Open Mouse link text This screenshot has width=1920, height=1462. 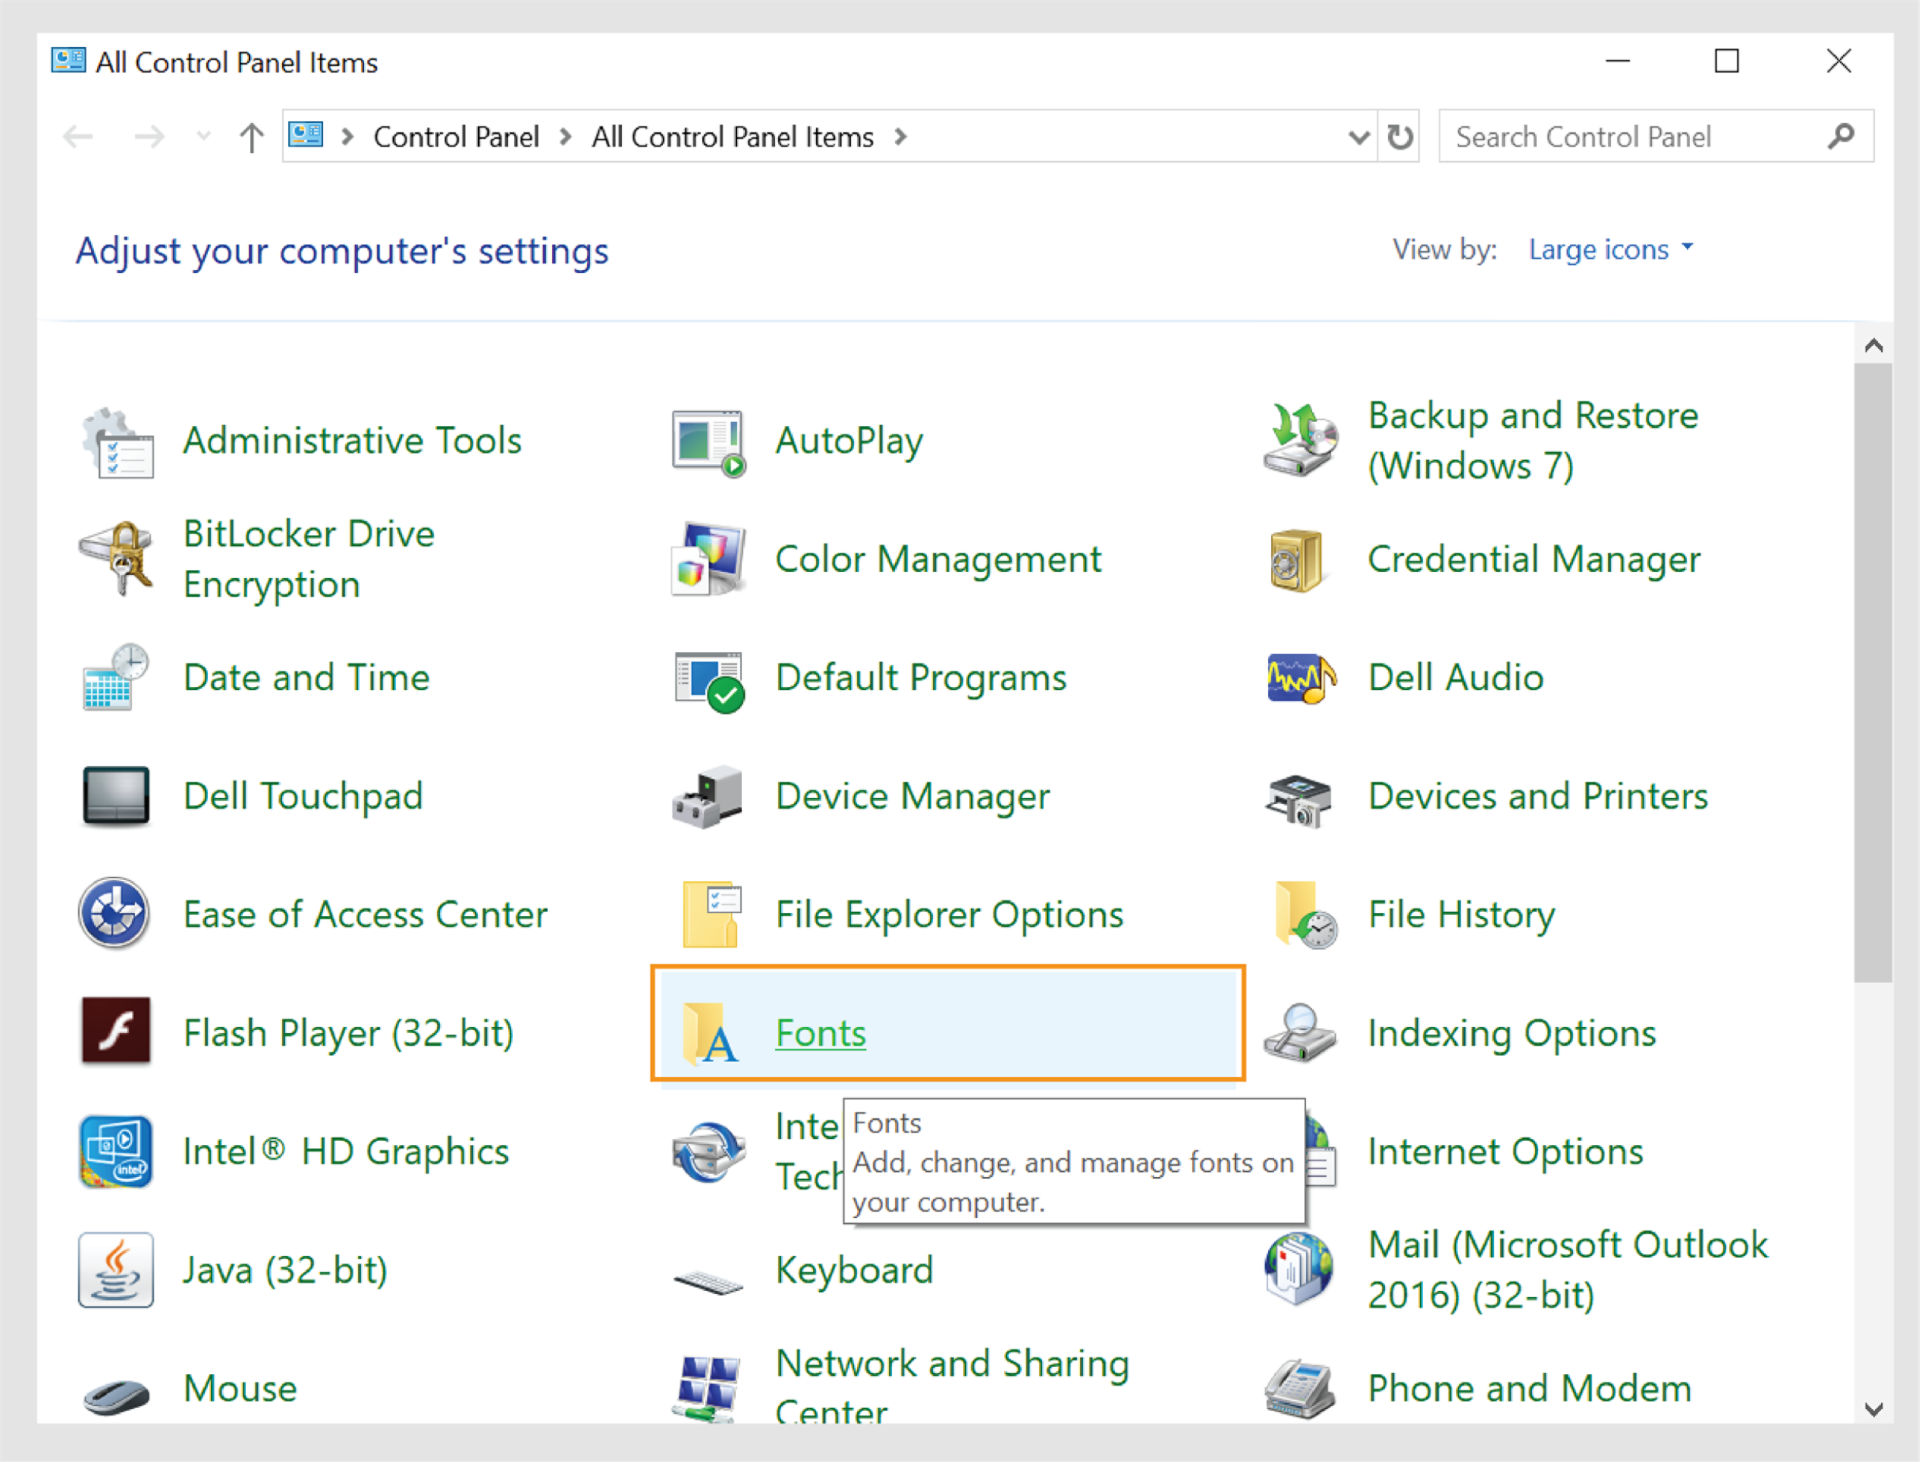point(240,1388)
